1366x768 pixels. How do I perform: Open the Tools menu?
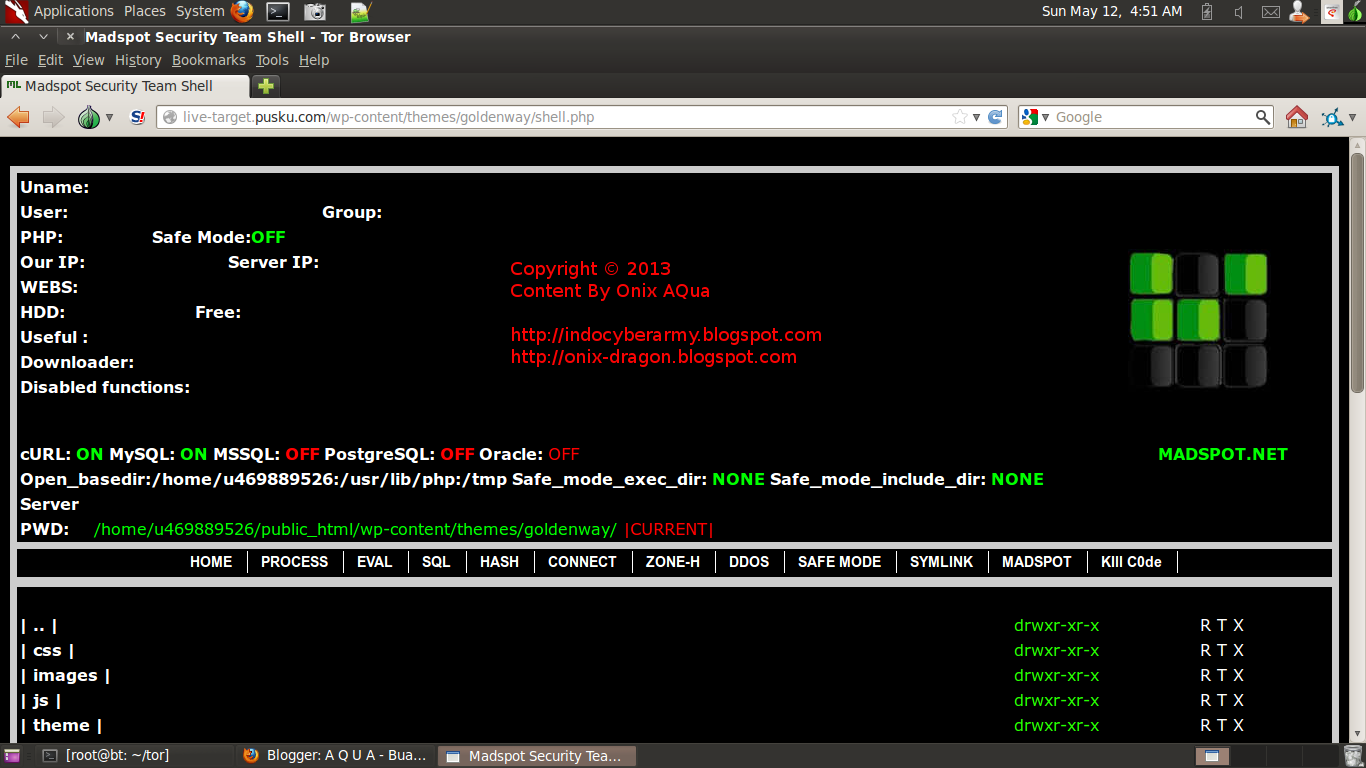(272, 60)
